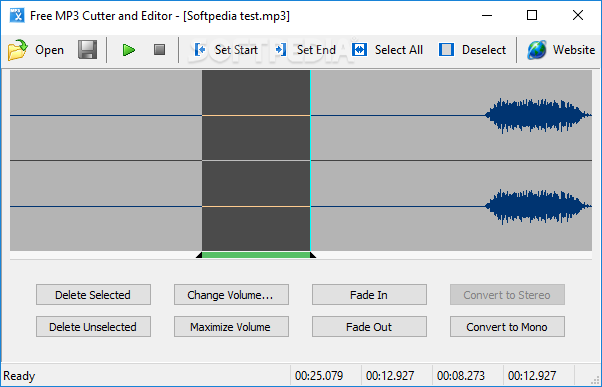Click the Set End bracket icon
The width and height of the screenshot is (602, 387).
[281, 50]
